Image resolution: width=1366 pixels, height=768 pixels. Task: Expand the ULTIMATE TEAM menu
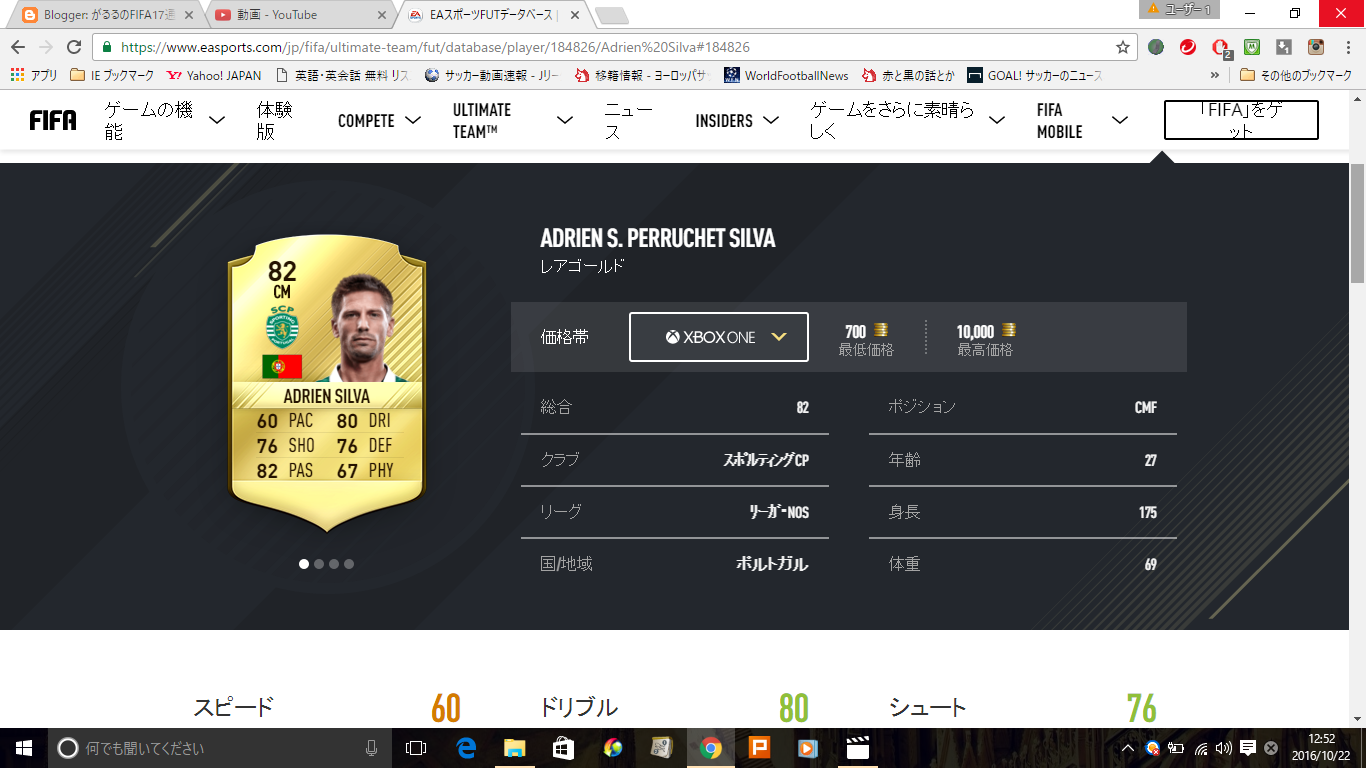513,120
